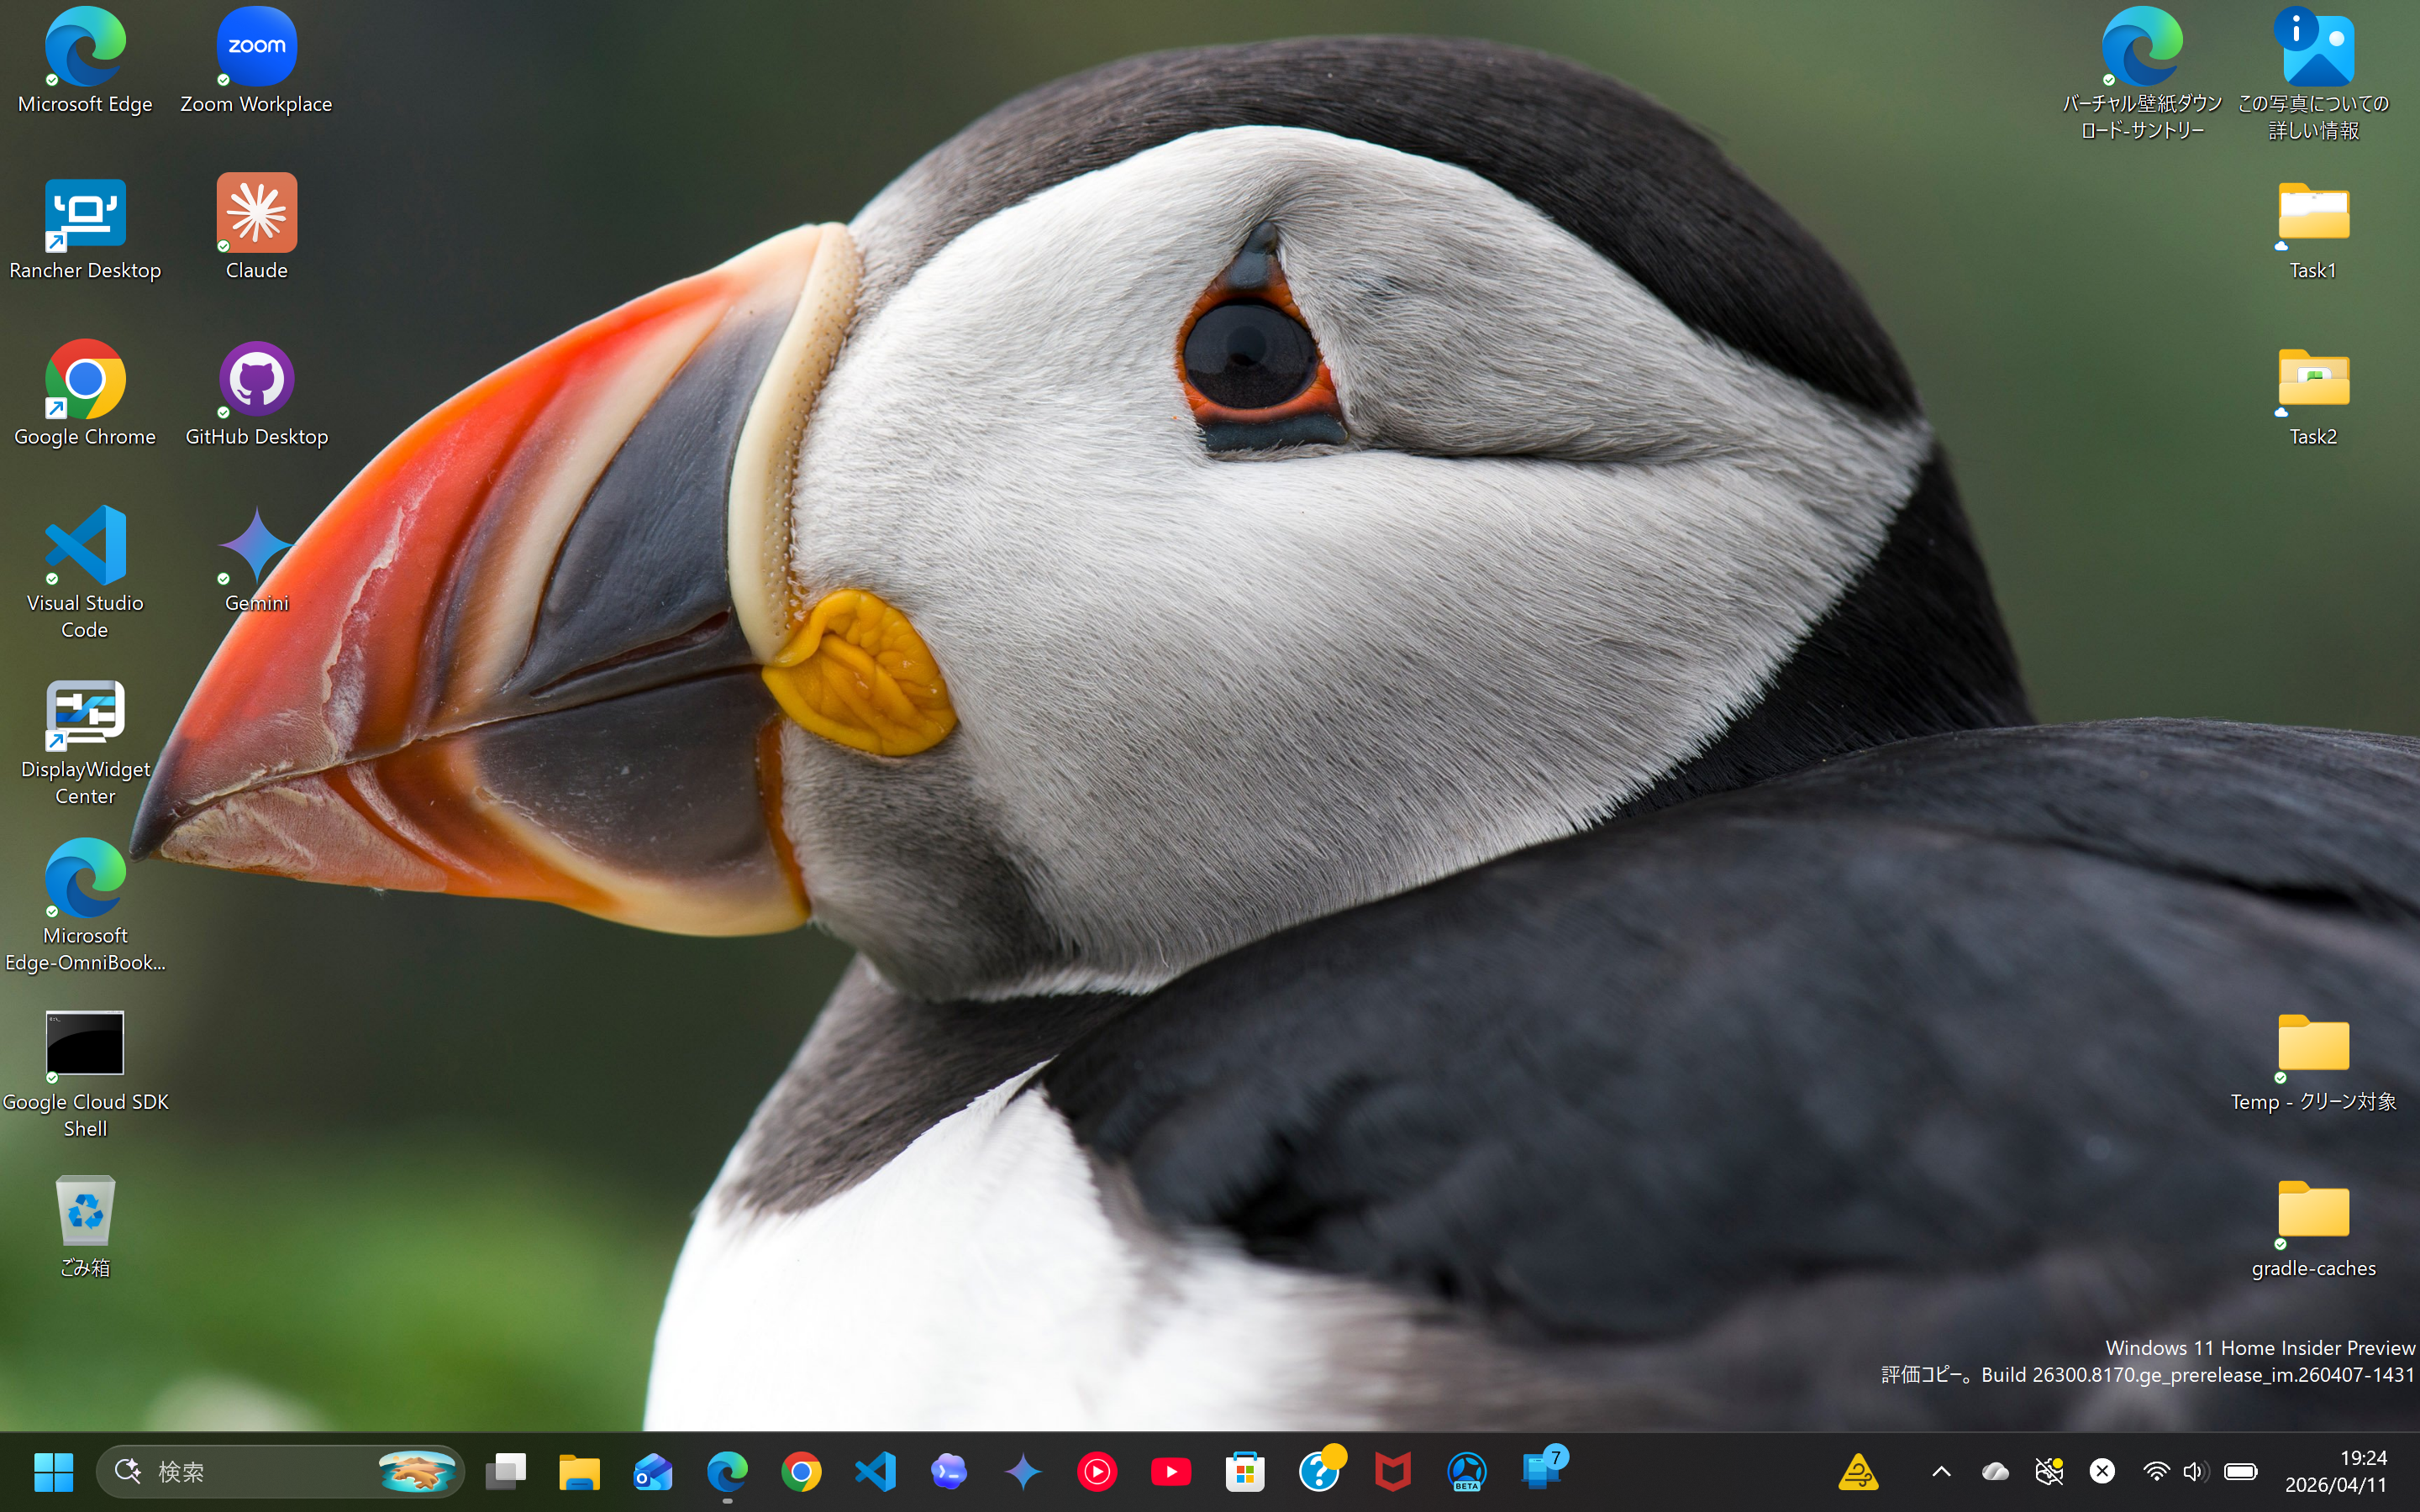Open Microsoft Store from taskbar

coord(1245,1471)
